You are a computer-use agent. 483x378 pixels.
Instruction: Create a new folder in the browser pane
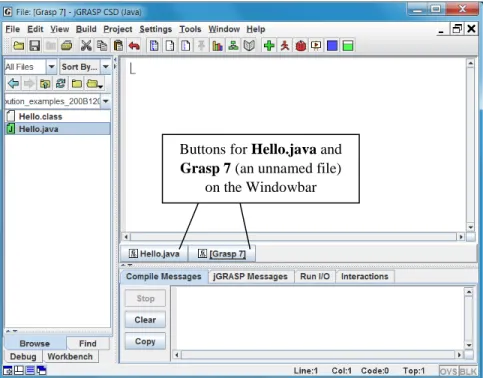click(x=77, y=83)
